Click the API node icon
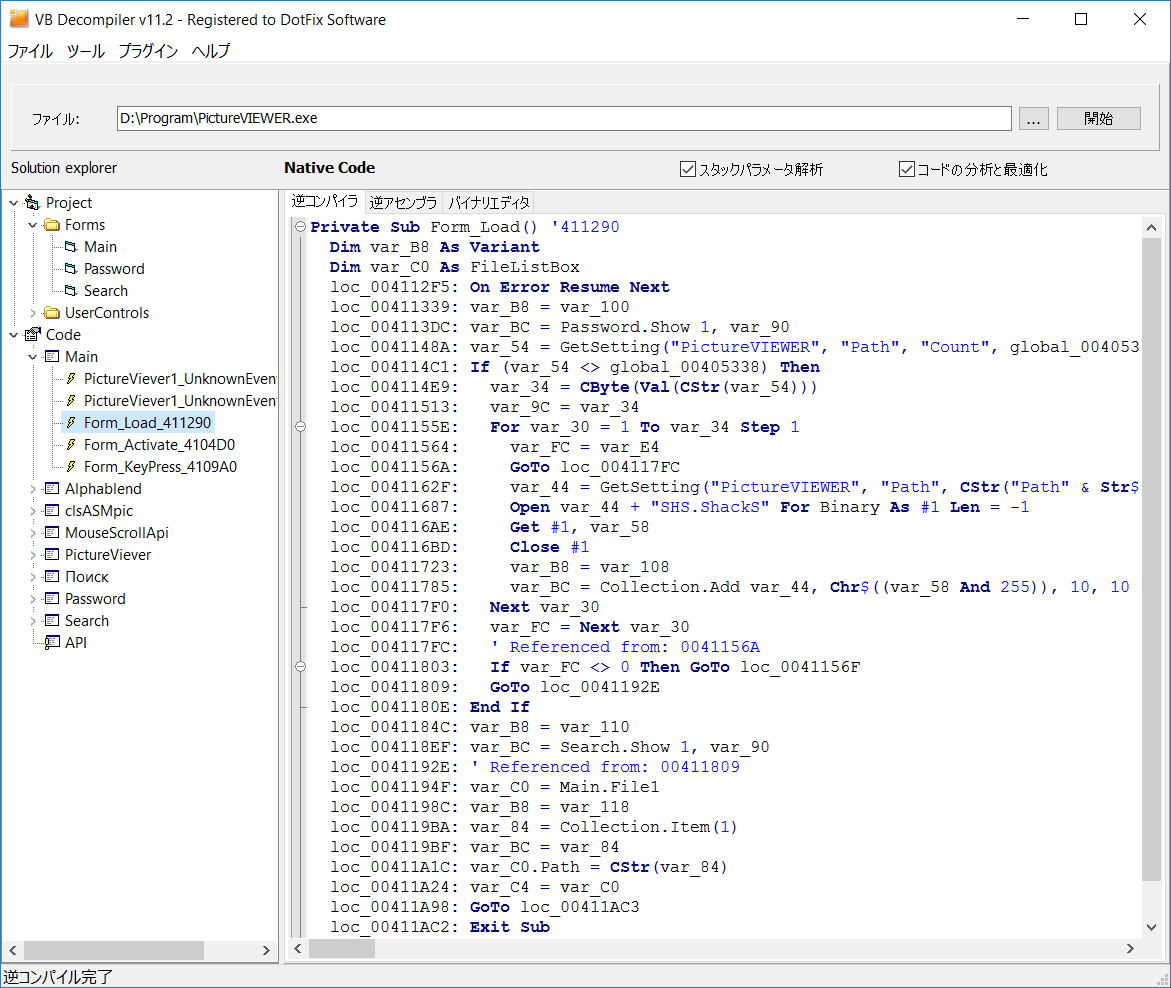This screenshot has height=988, width=1171. [x=52, y=642]
